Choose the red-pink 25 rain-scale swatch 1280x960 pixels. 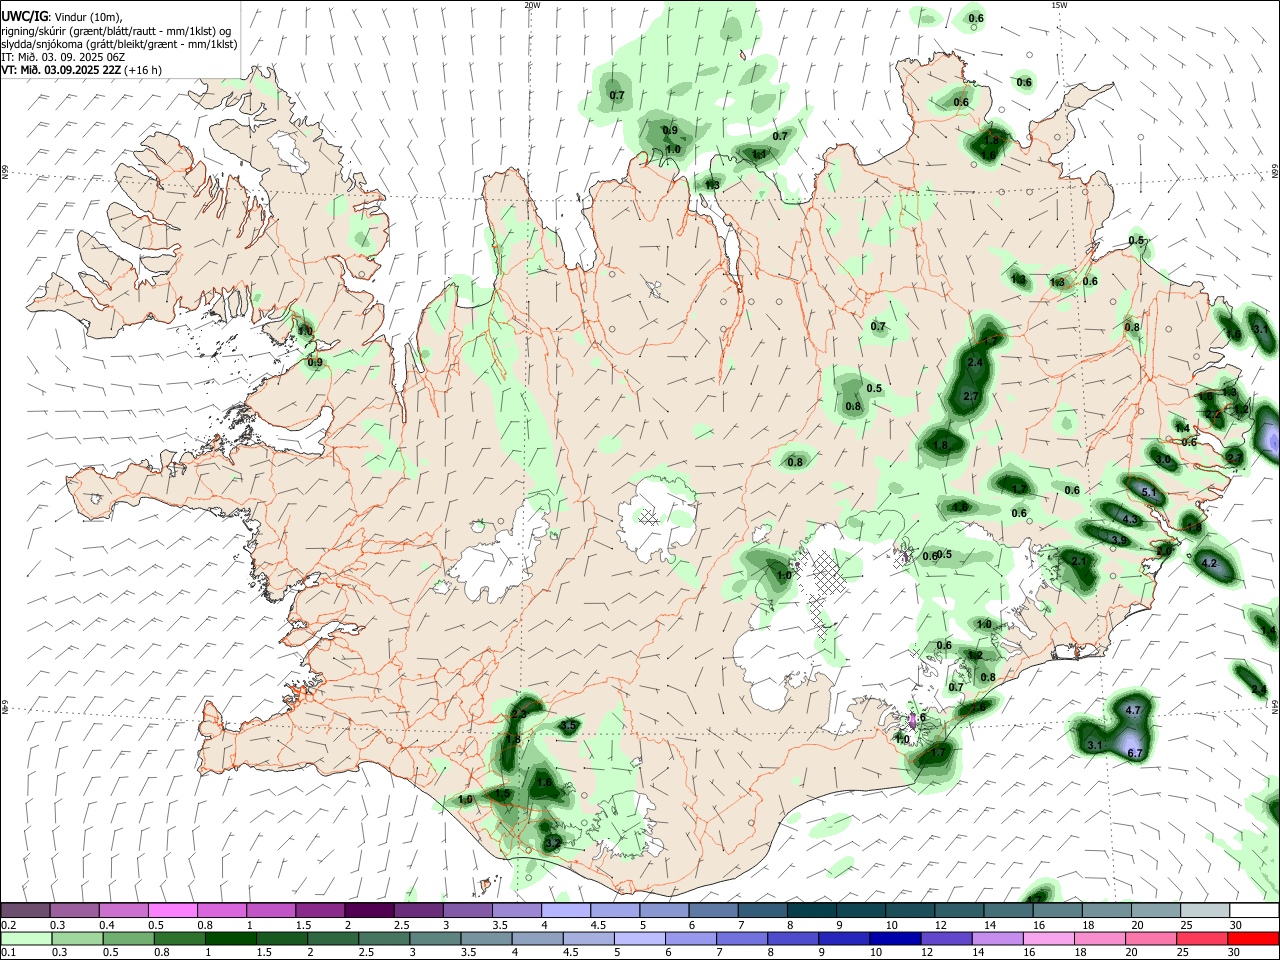click(1202, 938)
